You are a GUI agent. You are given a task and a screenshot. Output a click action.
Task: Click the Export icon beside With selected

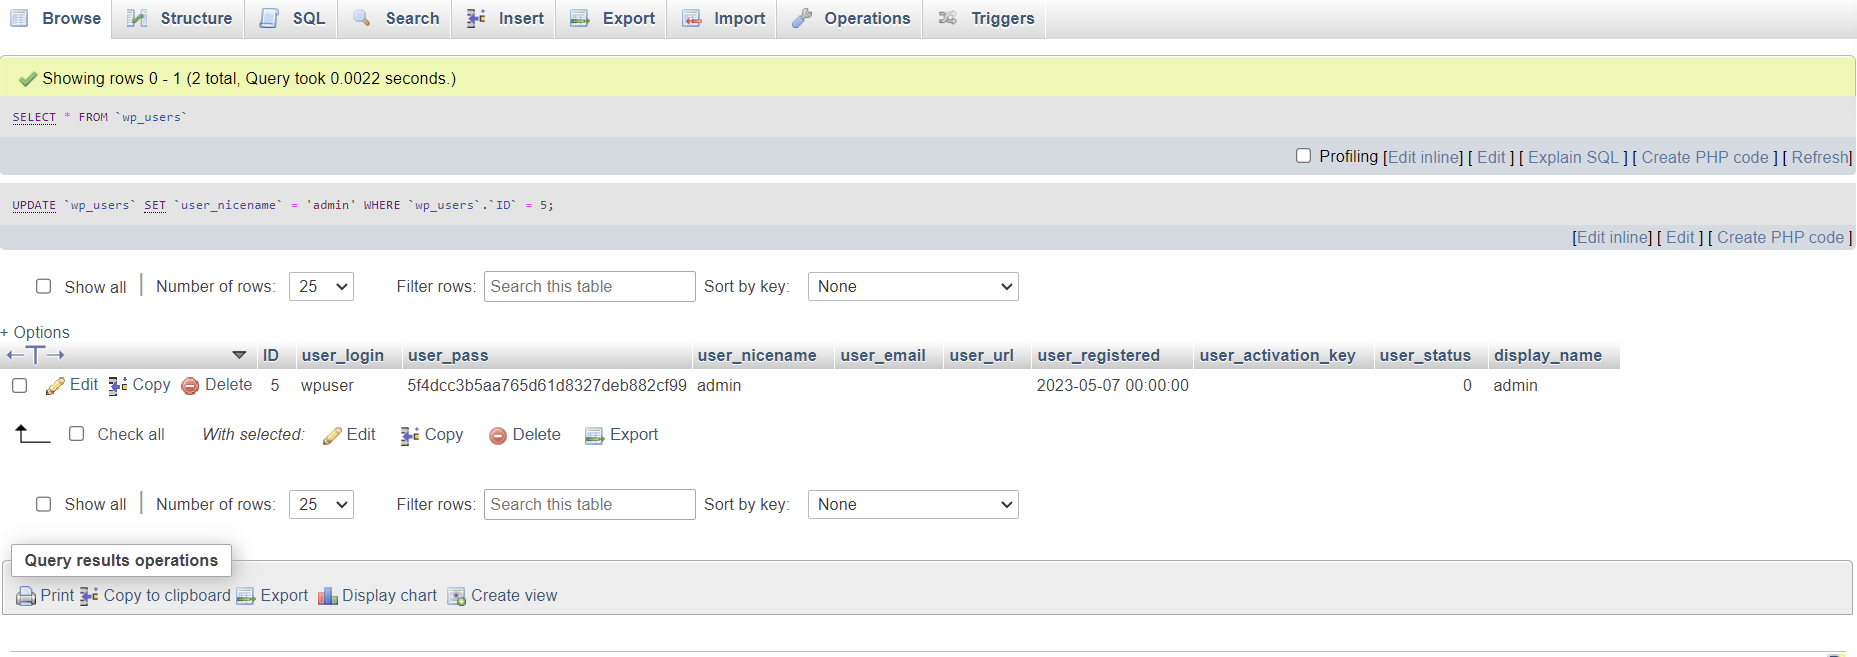[x=594, y=435]
